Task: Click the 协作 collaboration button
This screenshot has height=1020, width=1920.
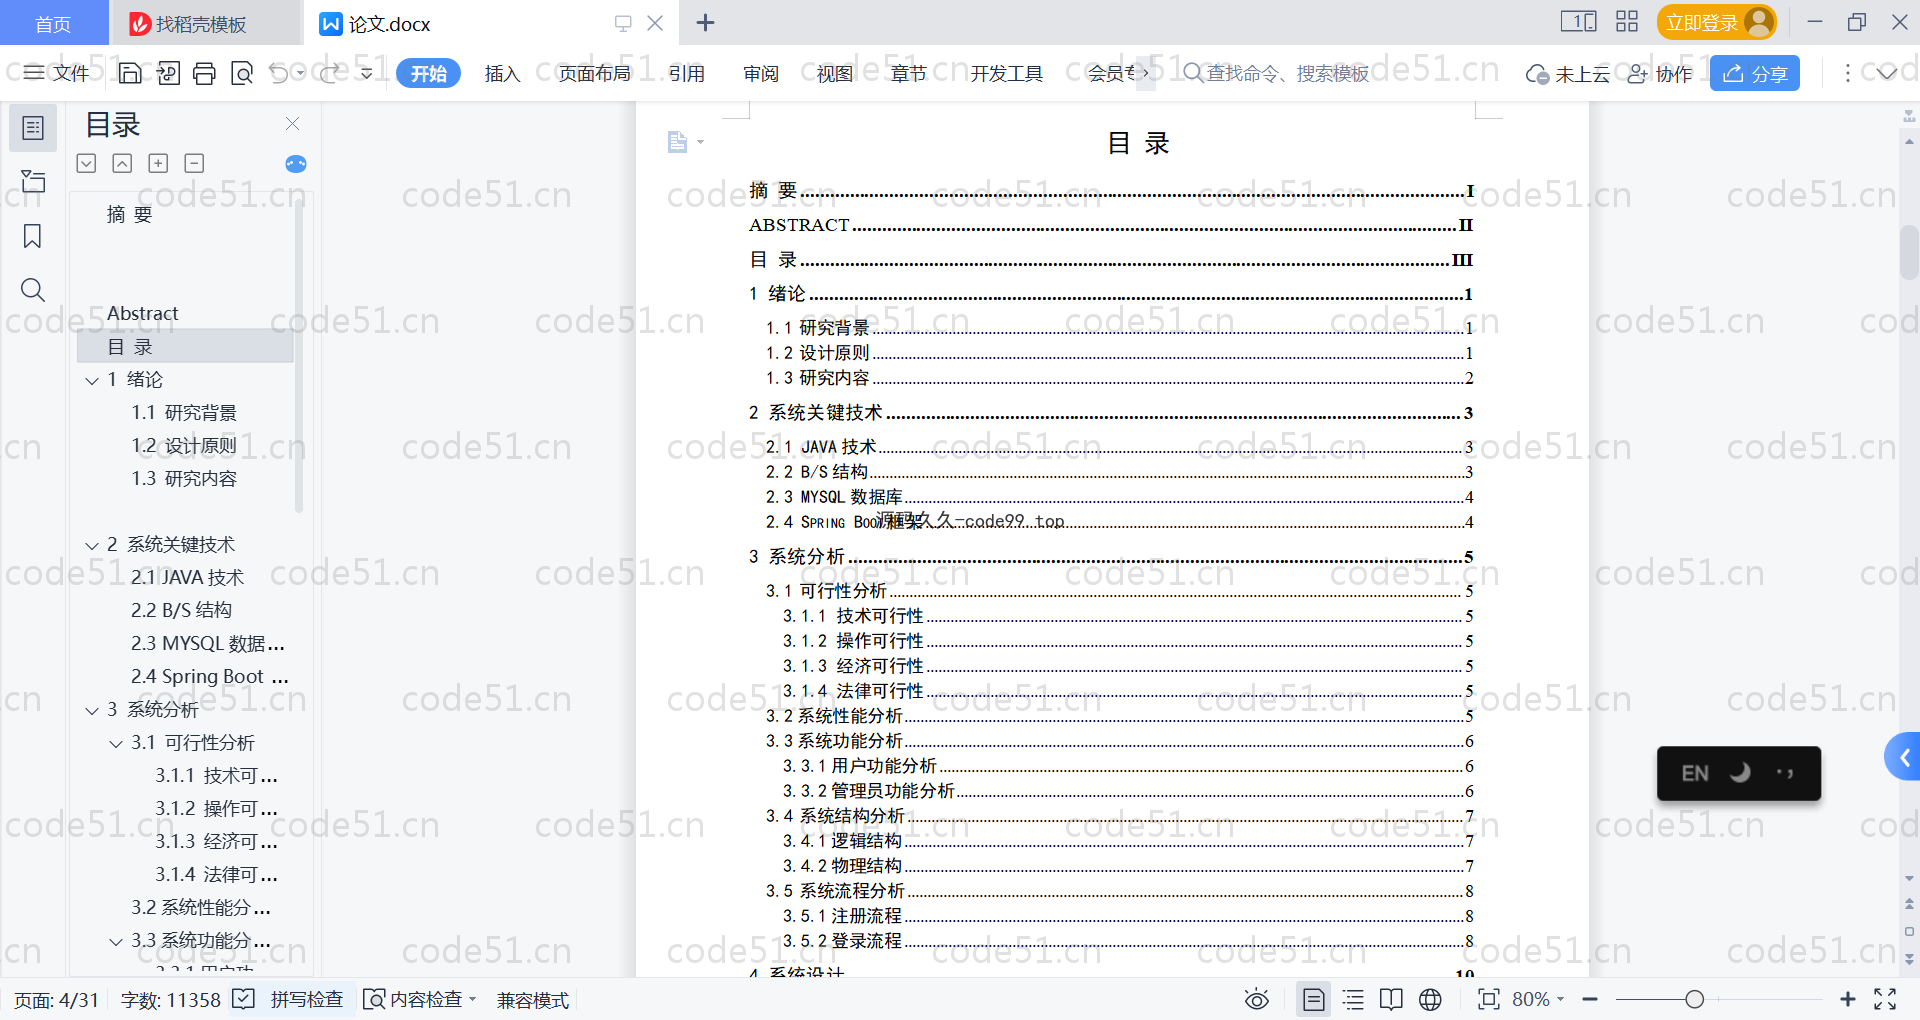Action: [1660, 73]
